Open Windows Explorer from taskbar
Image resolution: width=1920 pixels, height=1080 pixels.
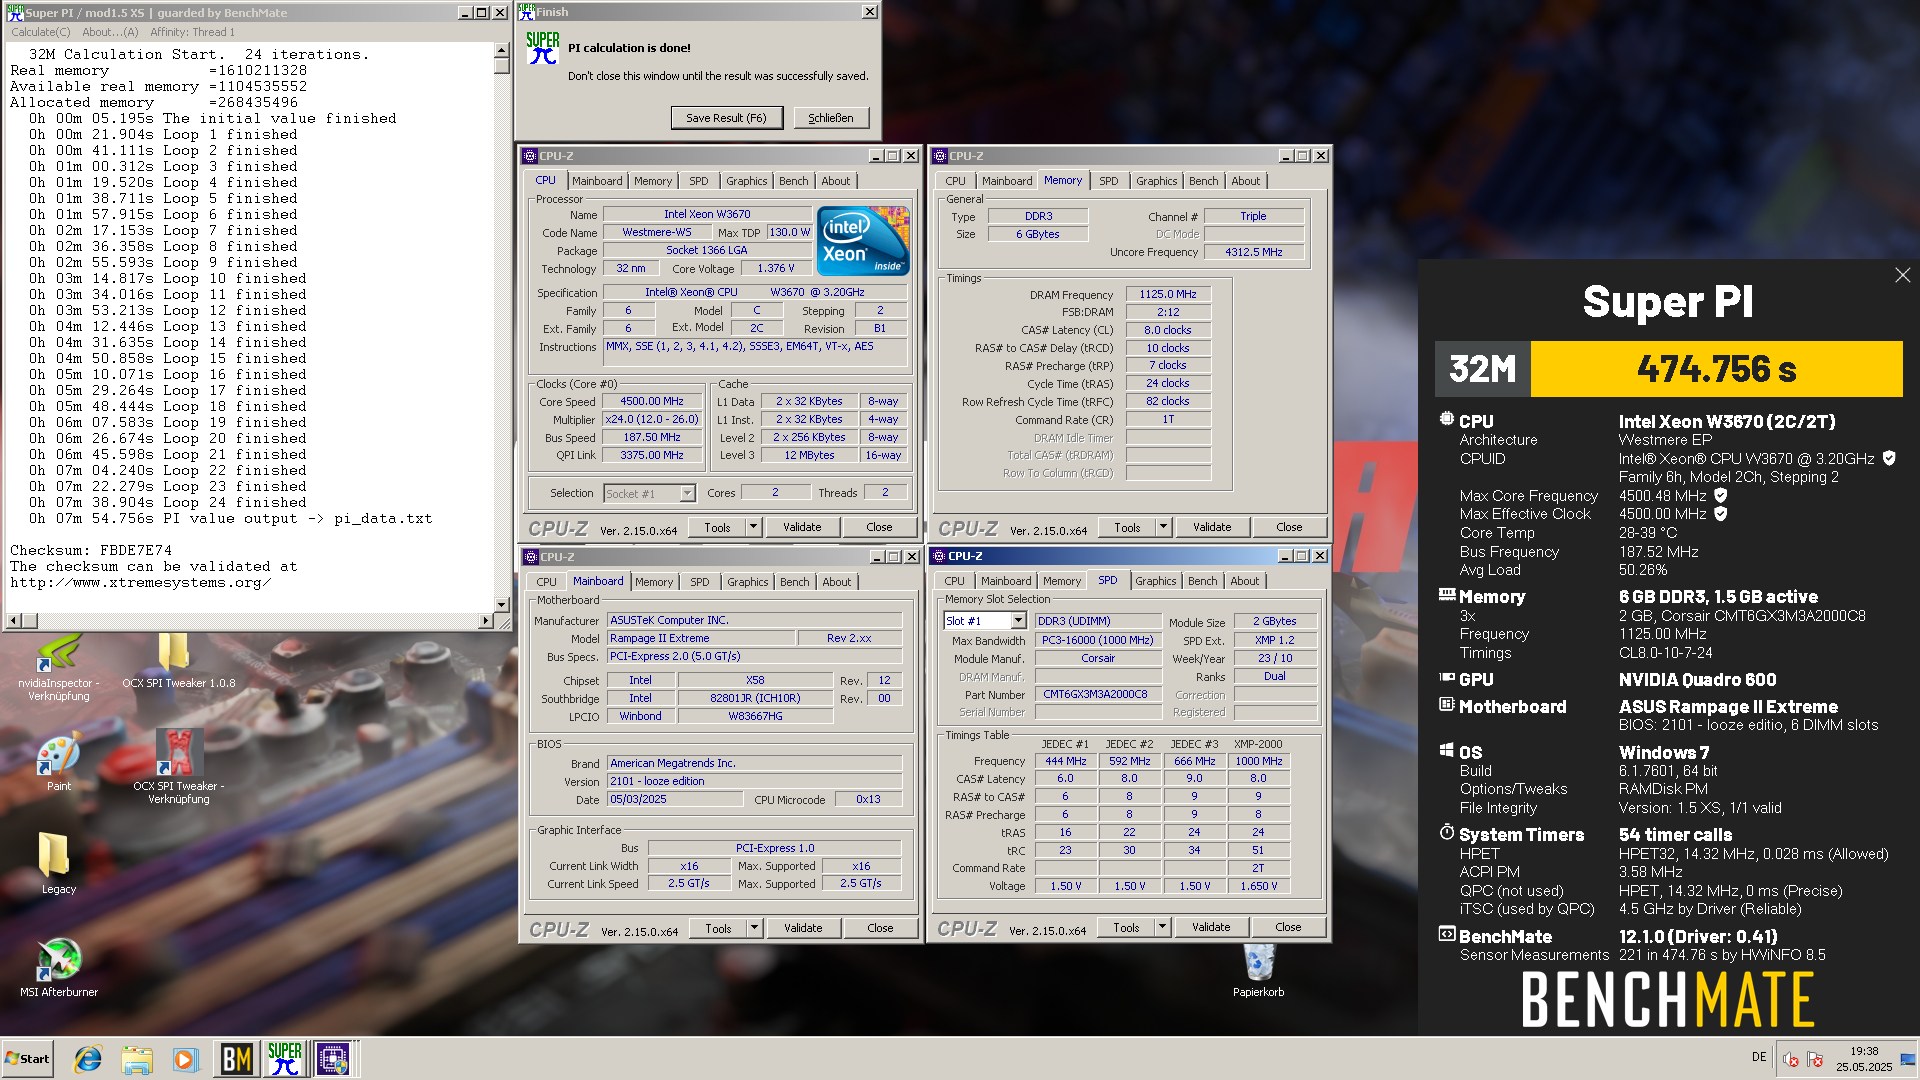pyautogui.click(x=137, y=1058)
